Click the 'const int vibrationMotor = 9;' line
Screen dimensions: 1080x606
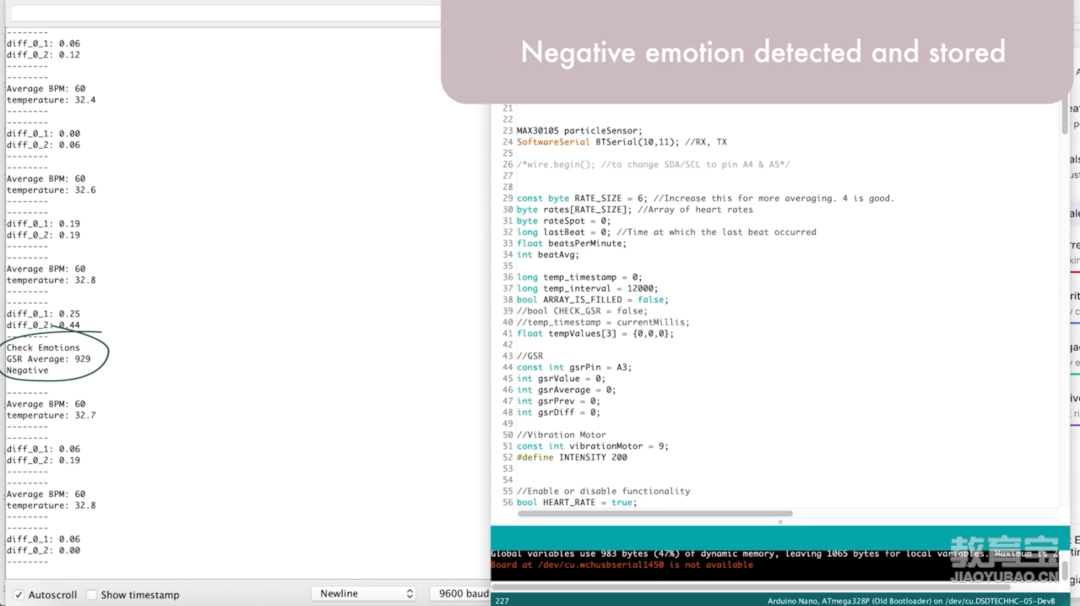pyautogui.click(x=592, y=446)
